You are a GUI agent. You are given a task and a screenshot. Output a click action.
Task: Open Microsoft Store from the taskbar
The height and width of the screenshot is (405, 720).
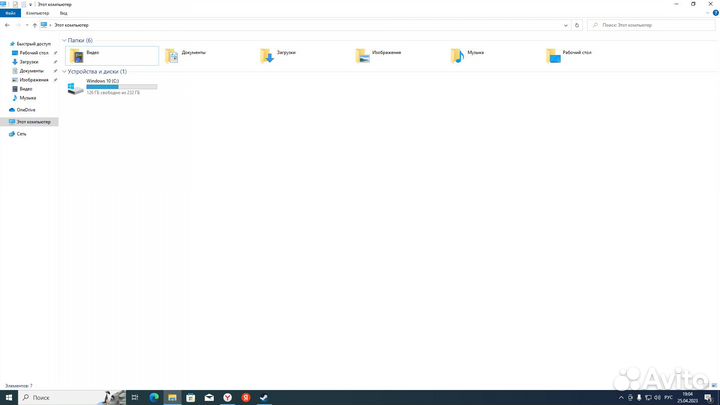[x=191, y=398]
